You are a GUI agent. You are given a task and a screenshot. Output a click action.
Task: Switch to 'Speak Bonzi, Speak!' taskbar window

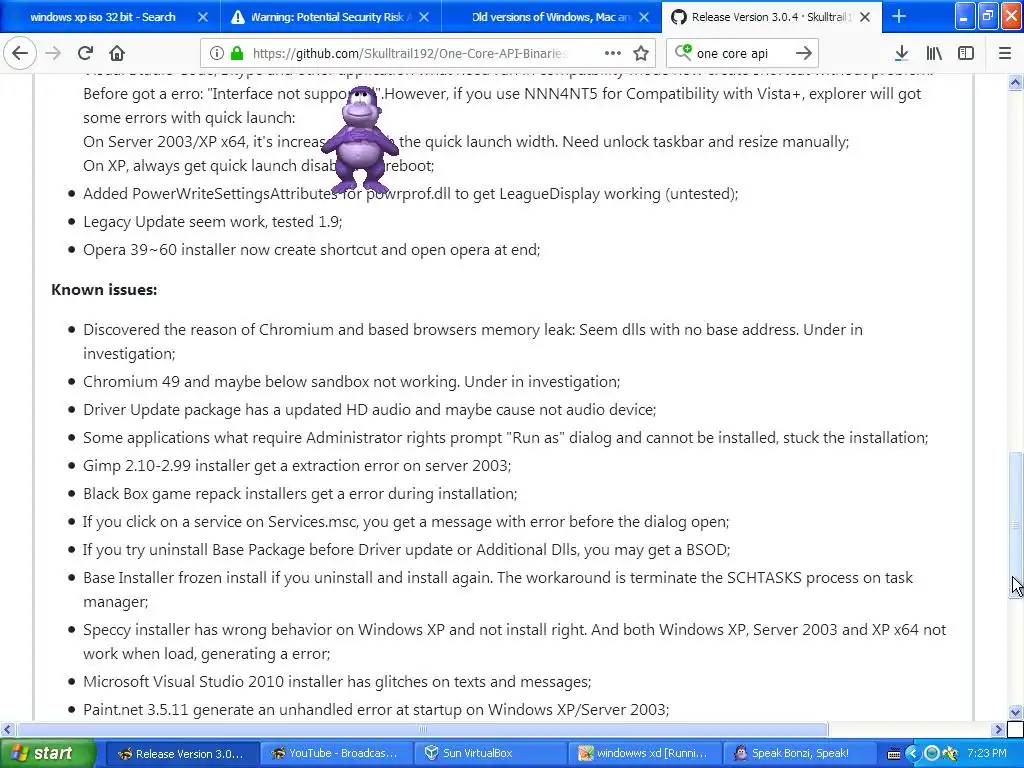pyautogui.click(x=798, y=754)
